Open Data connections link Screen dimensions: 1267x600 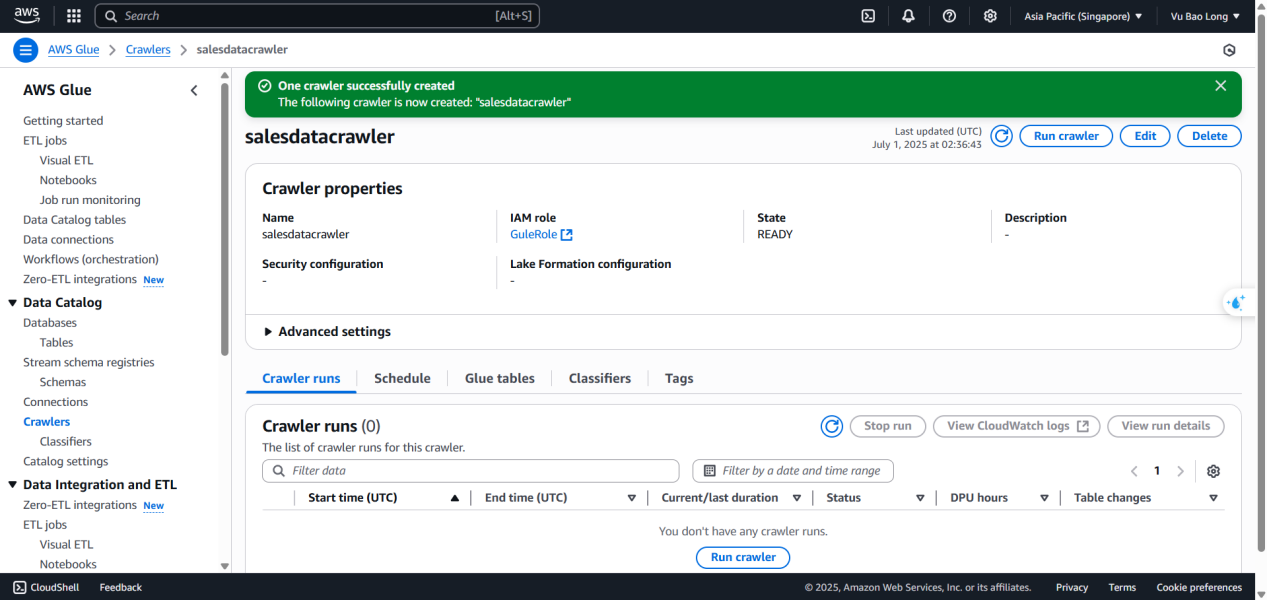(x=68, y=240)
